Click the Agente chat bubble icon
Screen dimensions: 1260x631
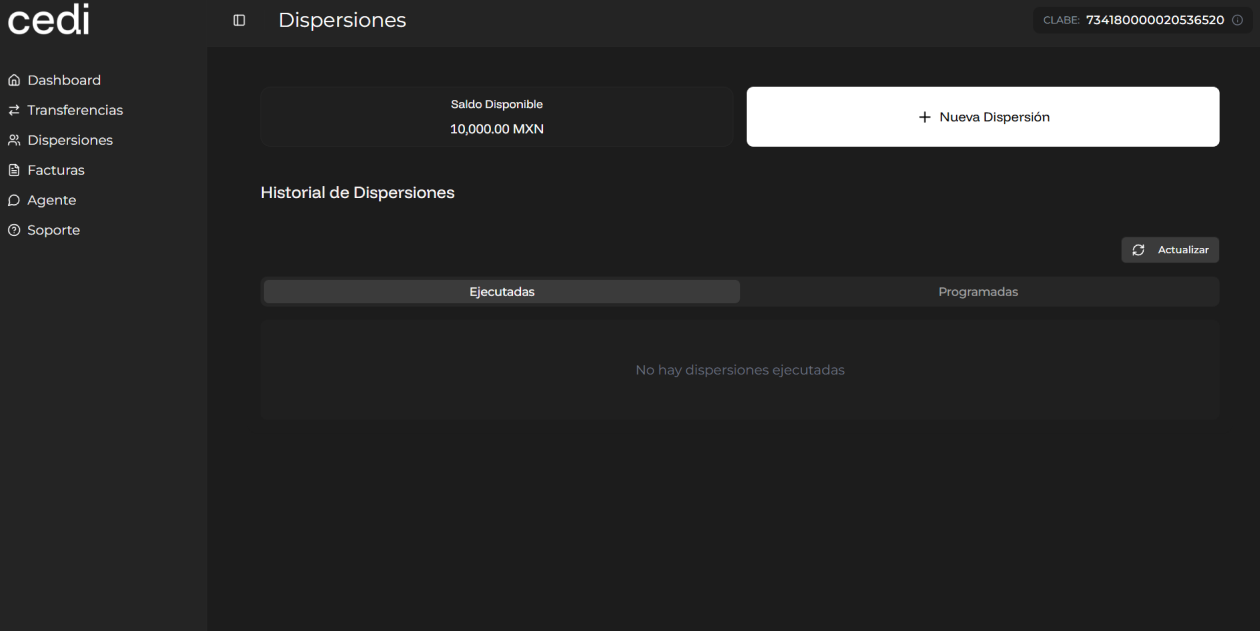14,200
